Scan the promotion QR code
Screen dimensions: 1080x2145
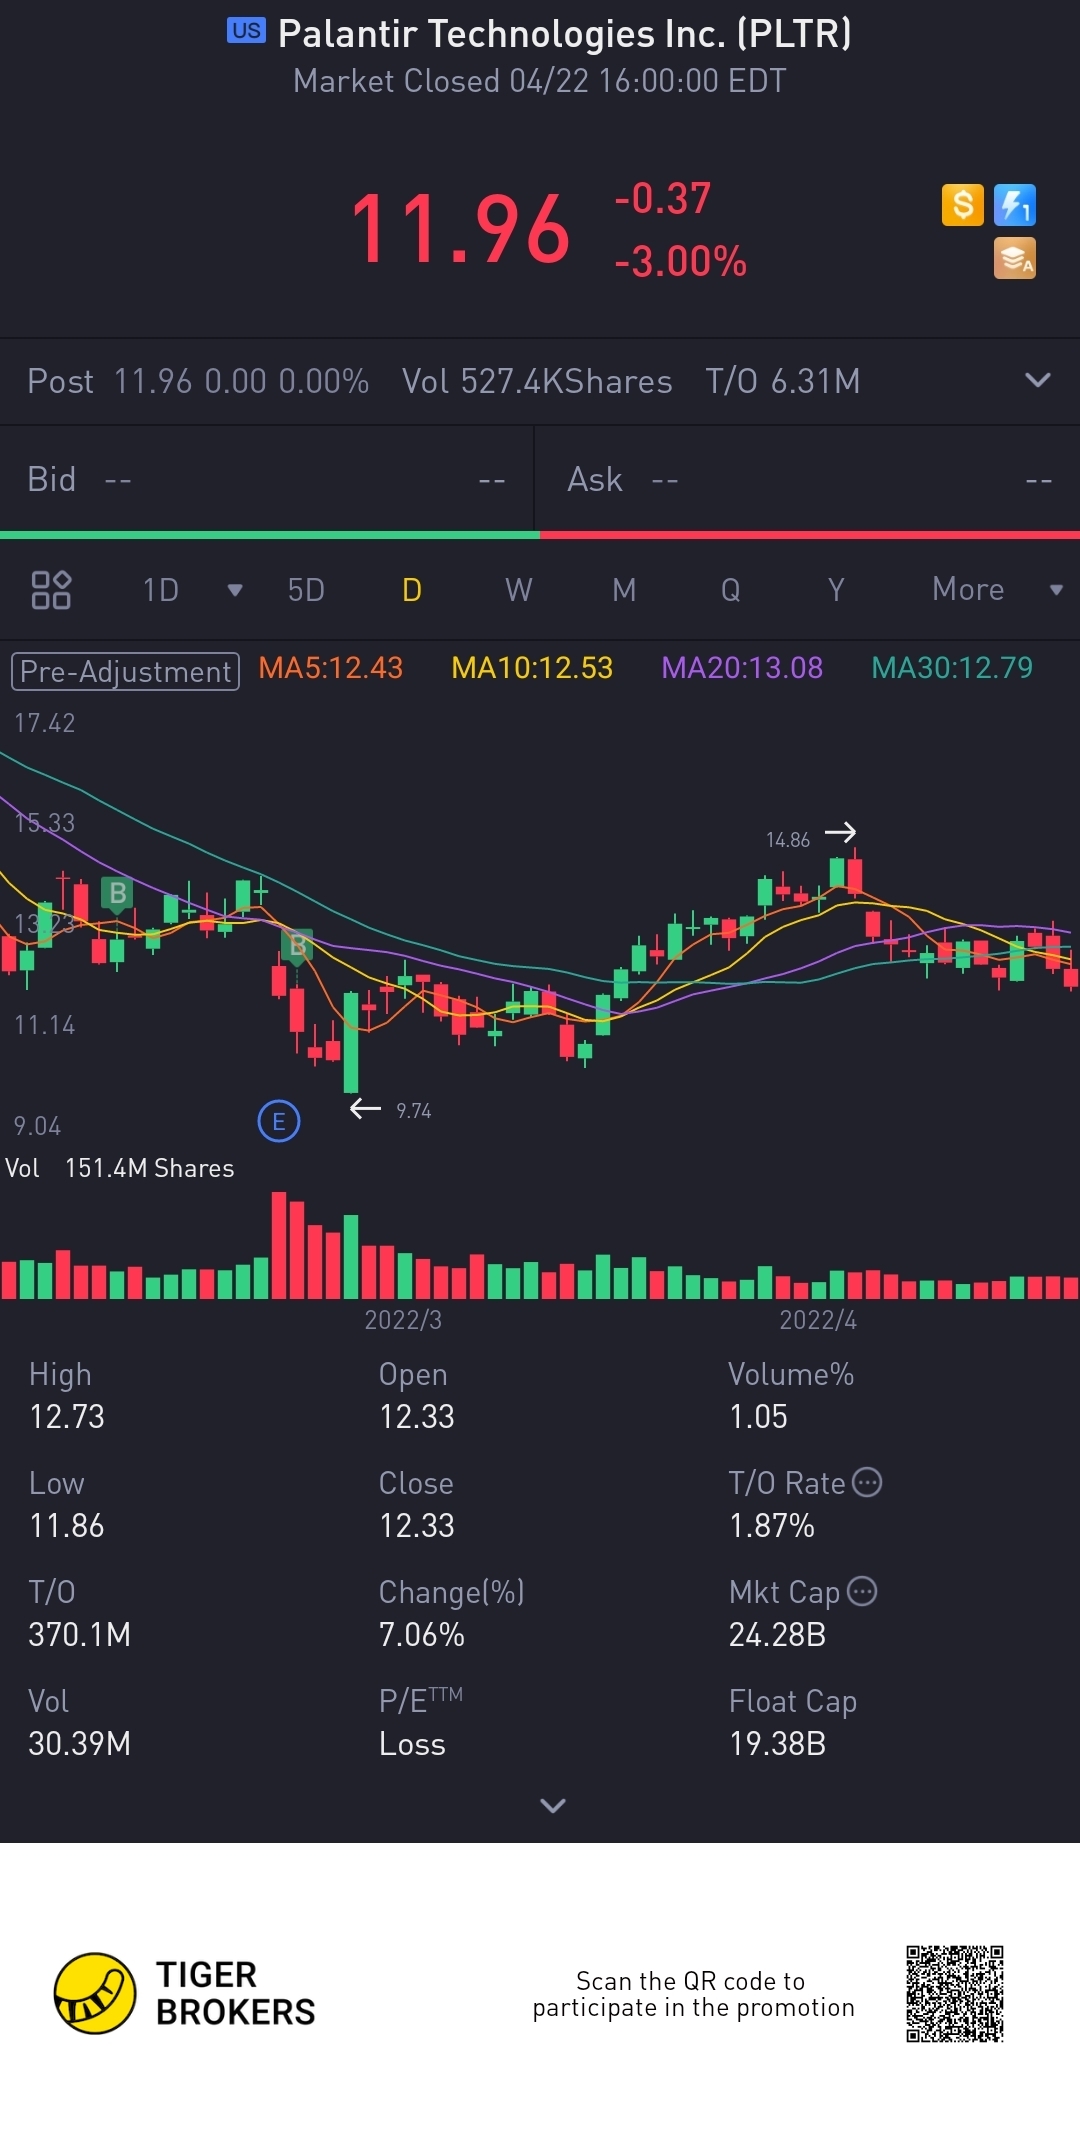pos(955,1994)
